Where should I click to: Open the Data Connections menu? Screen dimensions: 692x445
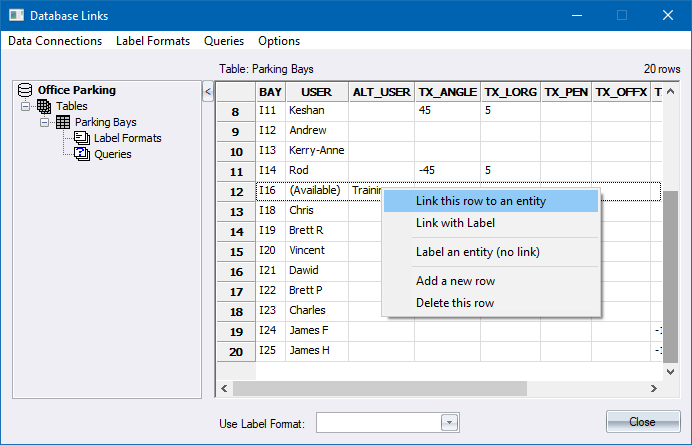tap(55, 41)
